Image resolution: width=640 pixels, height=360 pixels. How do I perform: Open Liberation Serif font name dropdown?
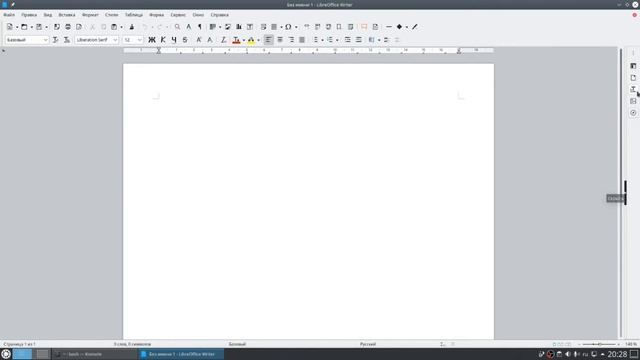(x=115, y=40)
